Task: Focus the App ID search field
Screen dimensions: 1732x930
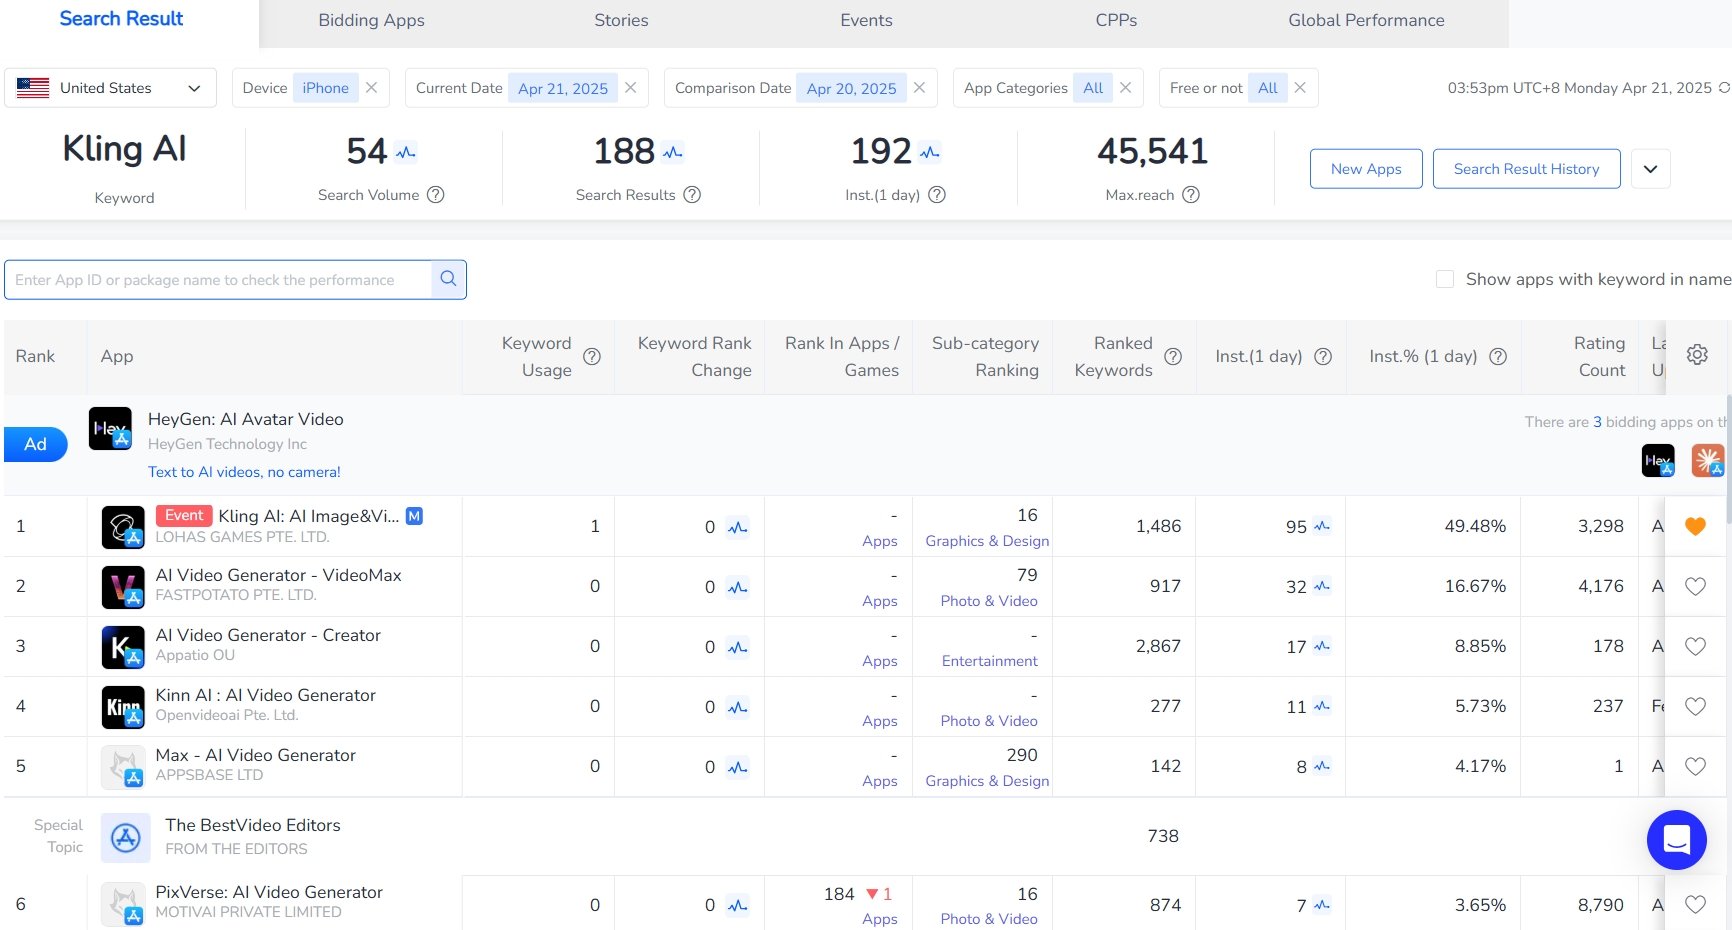Action: 218,280
